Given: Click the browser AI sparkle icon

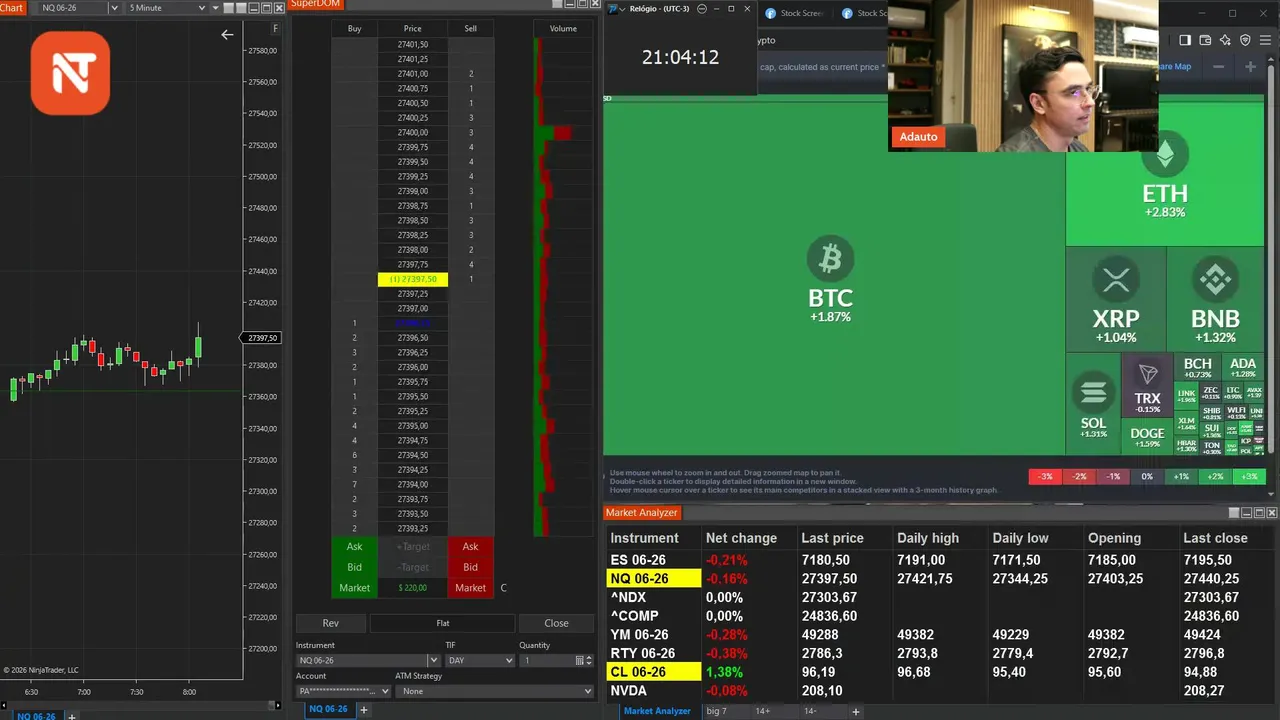Looking at the screenshot, I should click(1225, 40).
